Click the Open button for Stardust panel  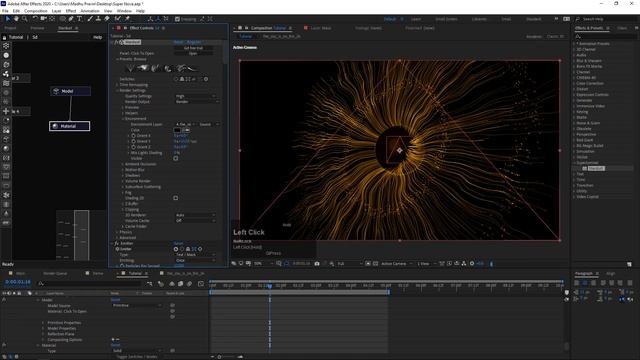point(193,53)
